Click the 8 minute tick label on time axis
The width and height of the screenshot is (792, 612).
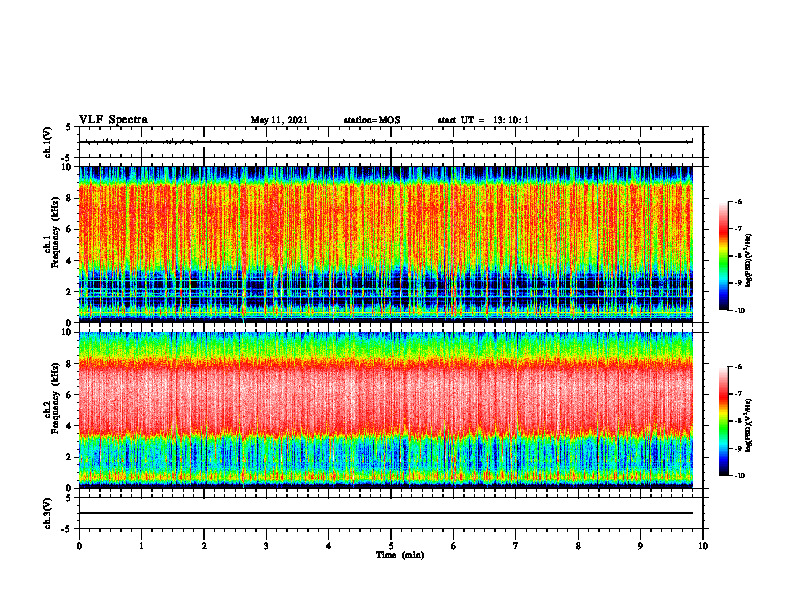(578, 546)
